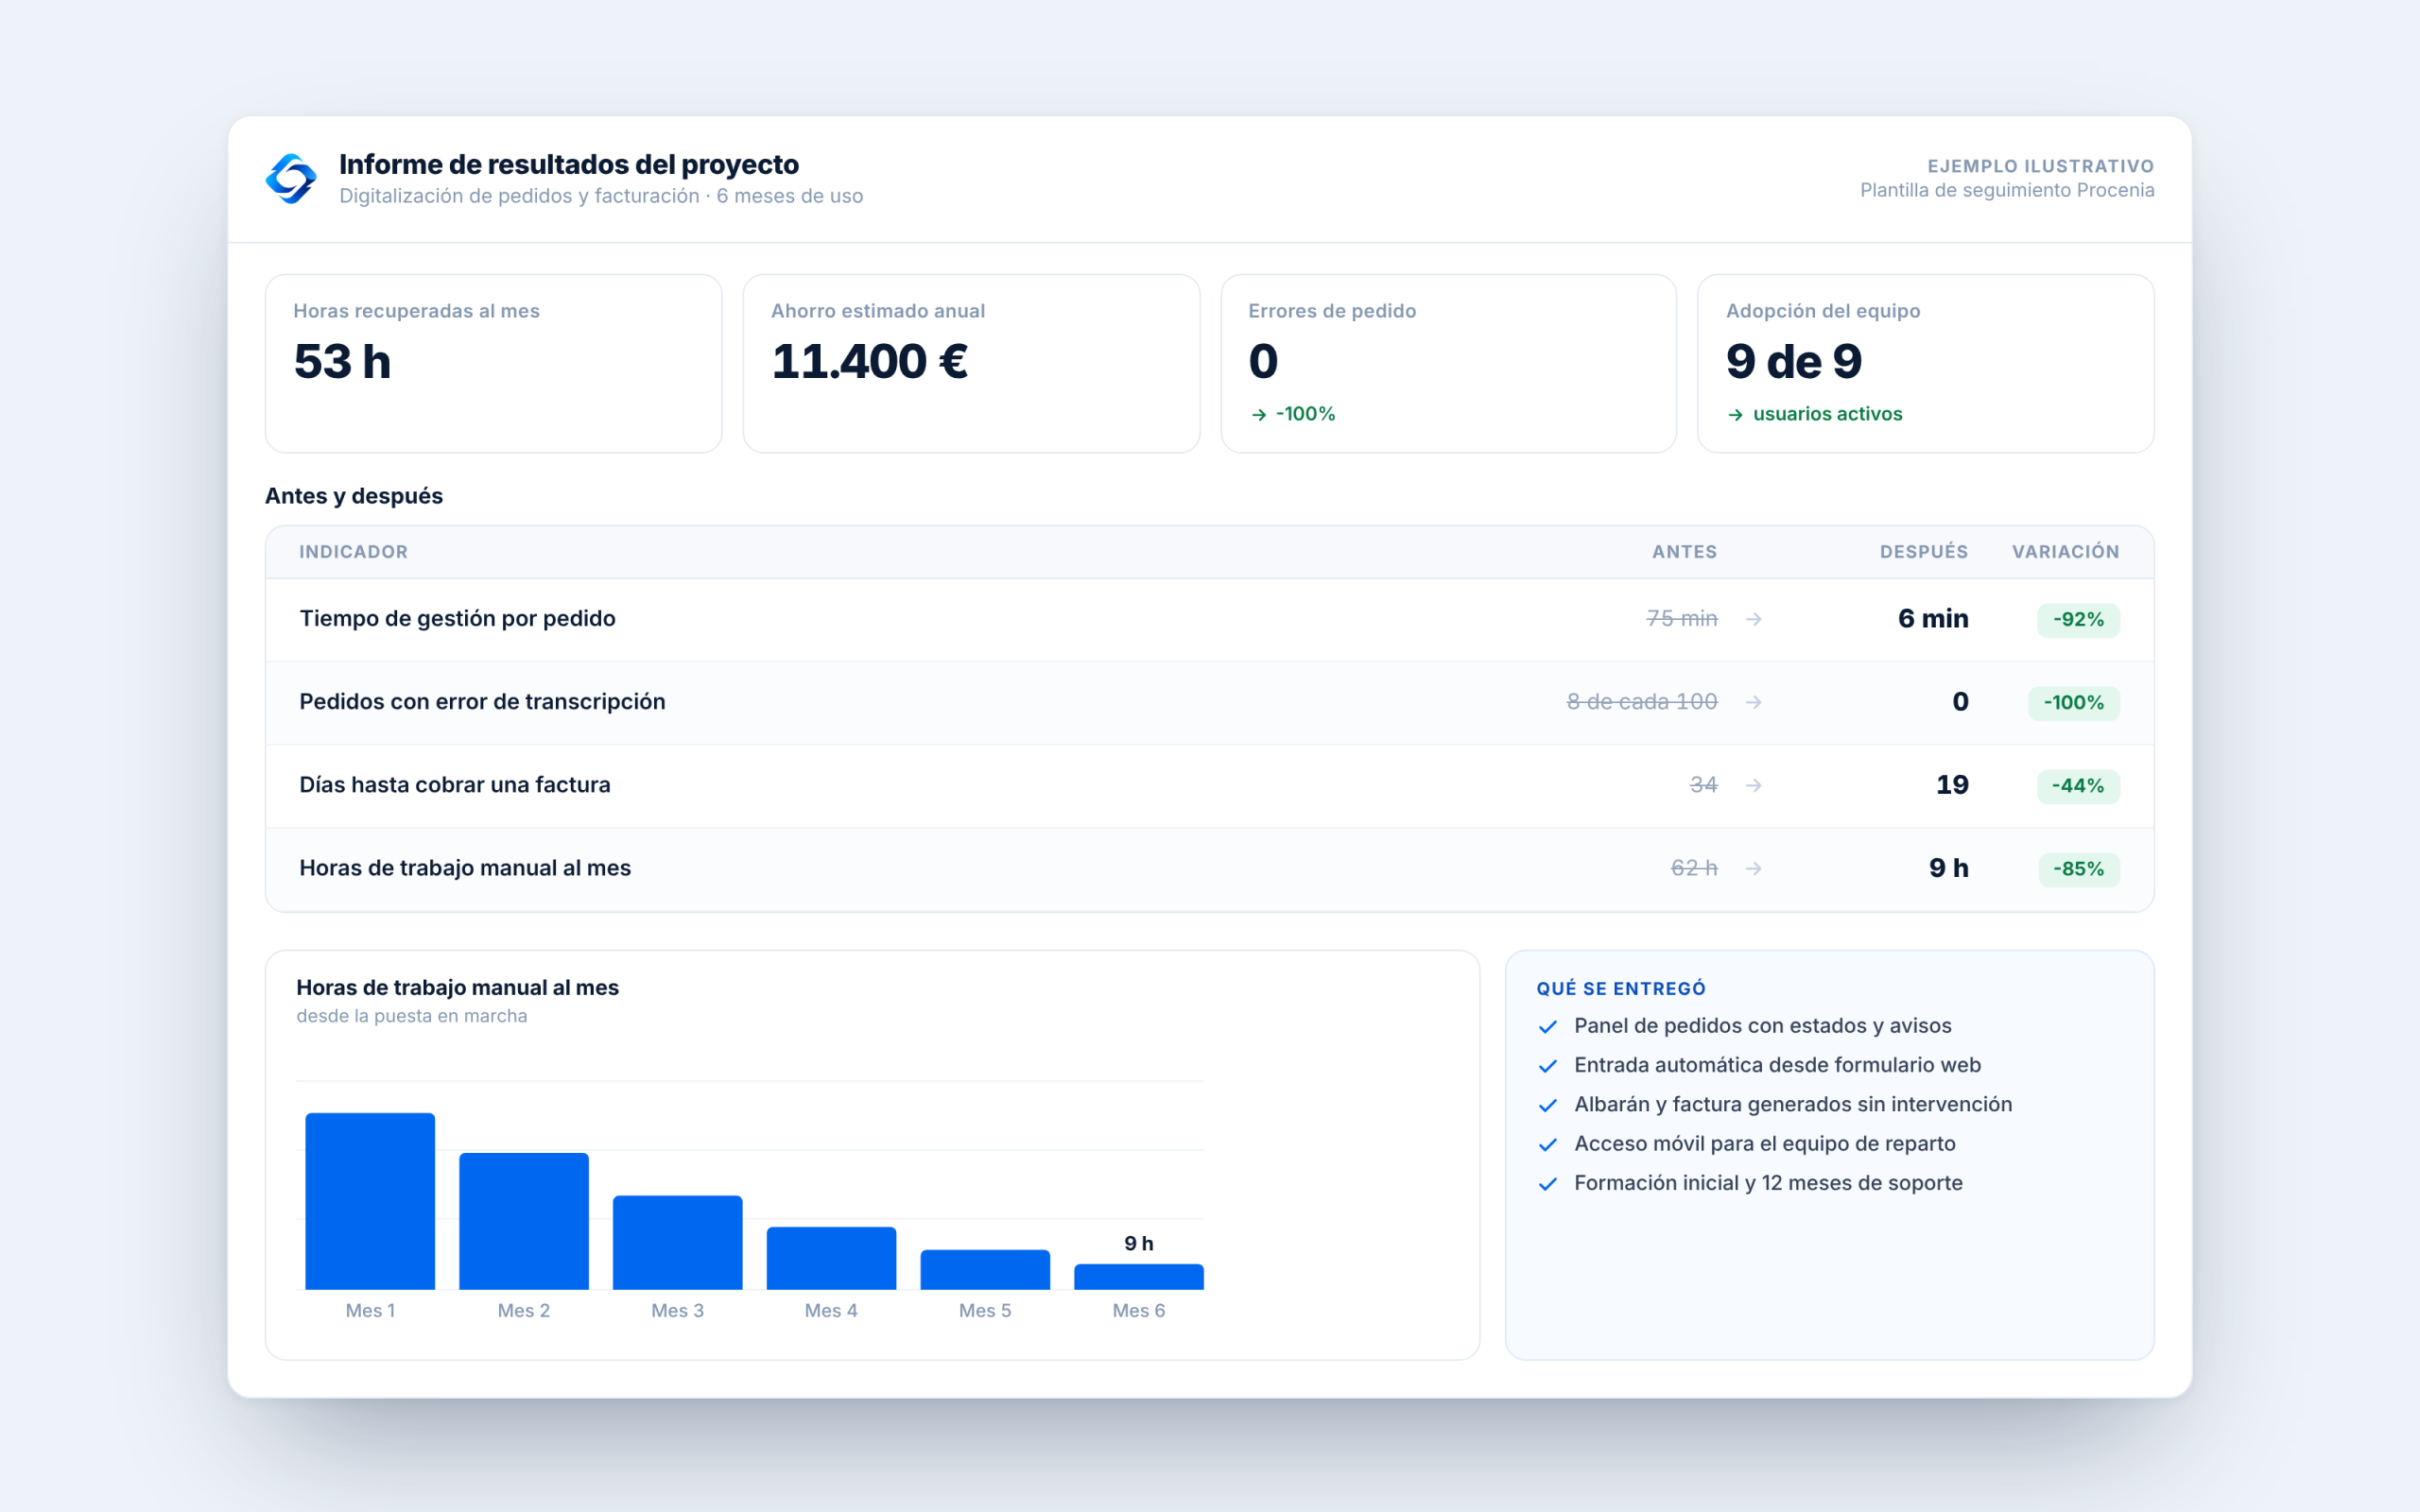Click the Horas recuperadas al mes label

[x=416, y=311]
